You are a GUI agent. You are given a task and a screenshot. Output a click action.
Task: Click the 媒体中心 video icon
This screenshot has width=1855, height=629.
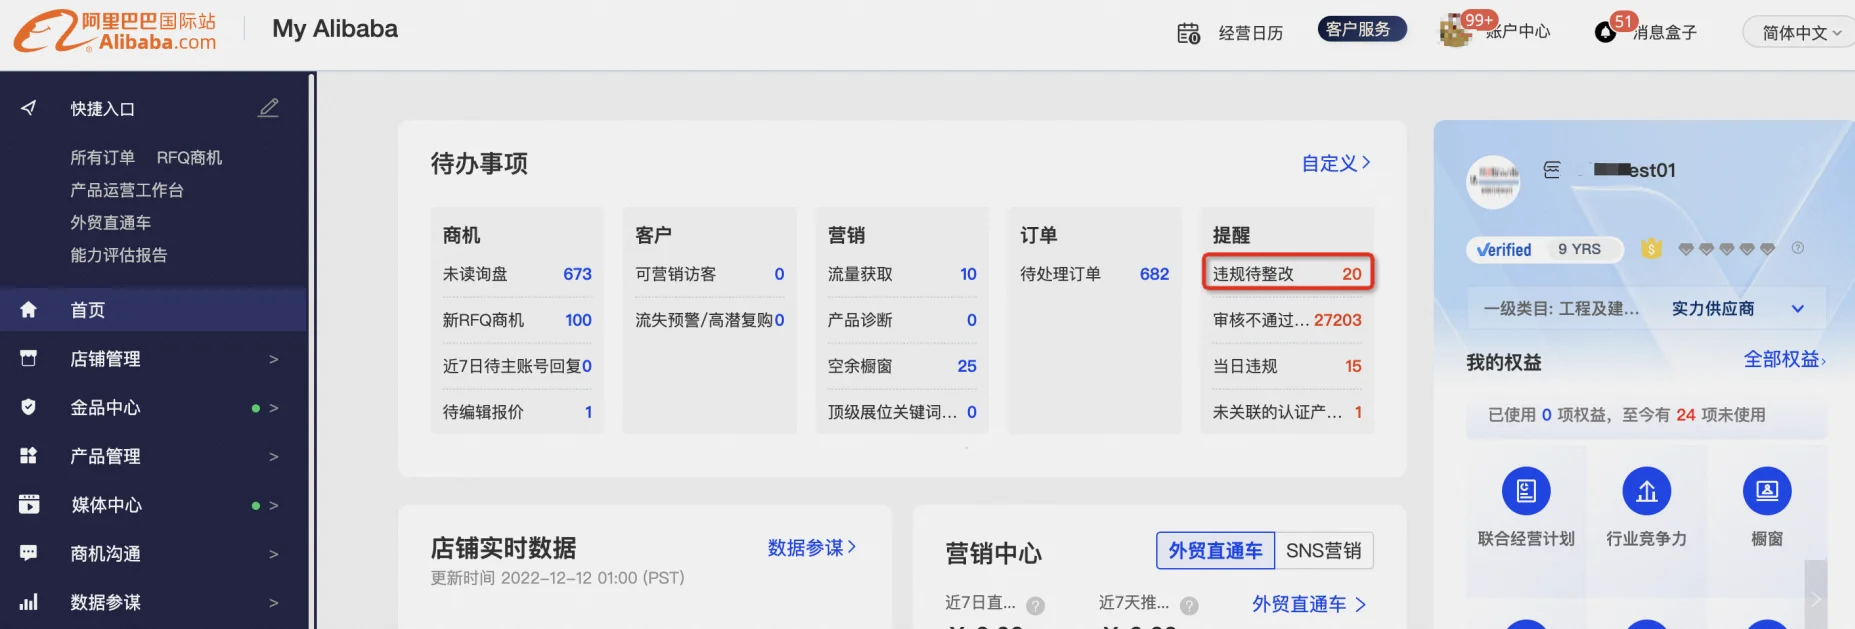[29, 504]
